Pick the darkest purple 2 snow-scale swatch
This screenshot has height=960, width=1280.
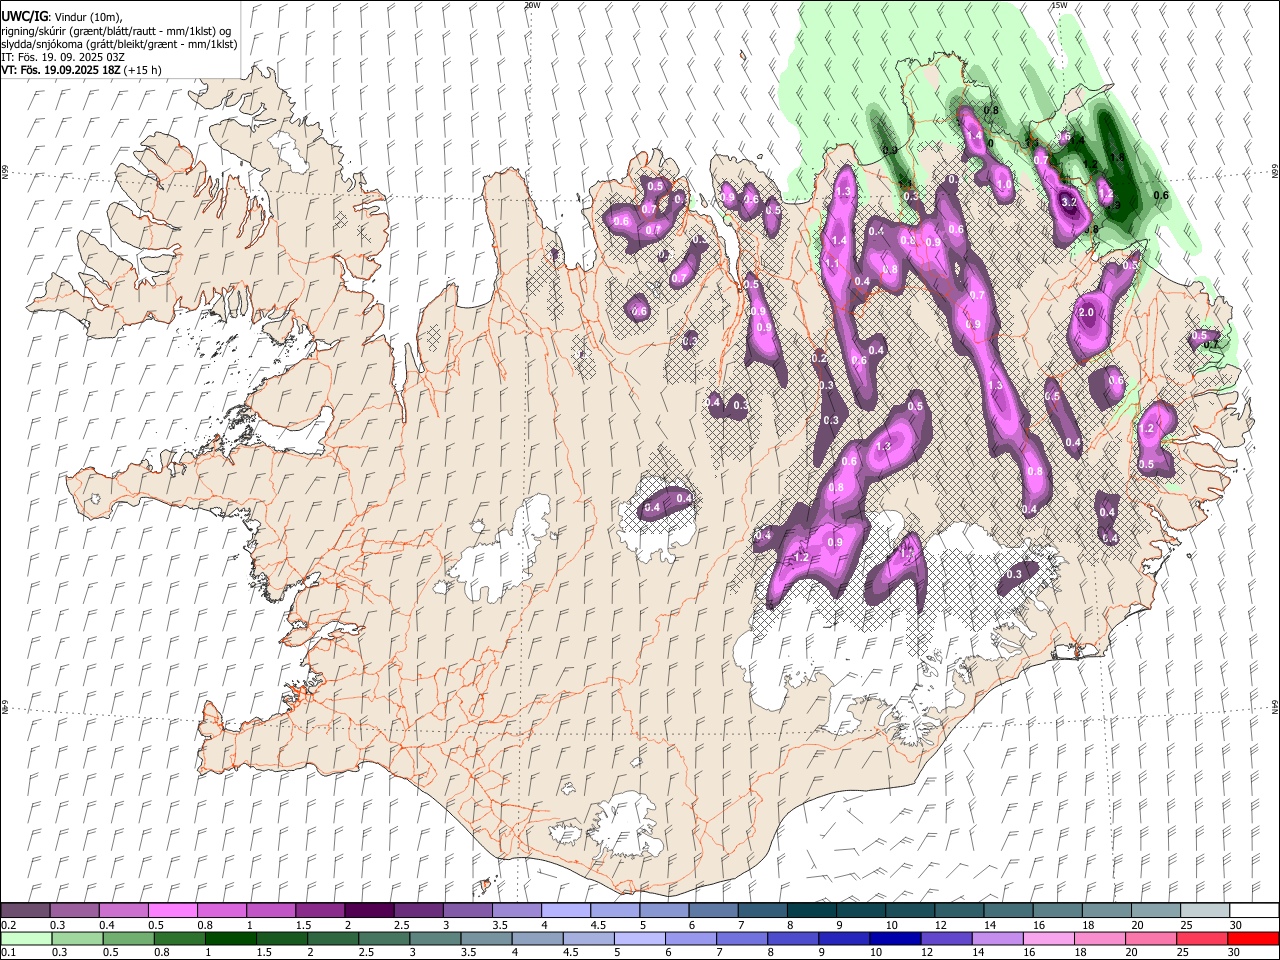click(369, 911)
